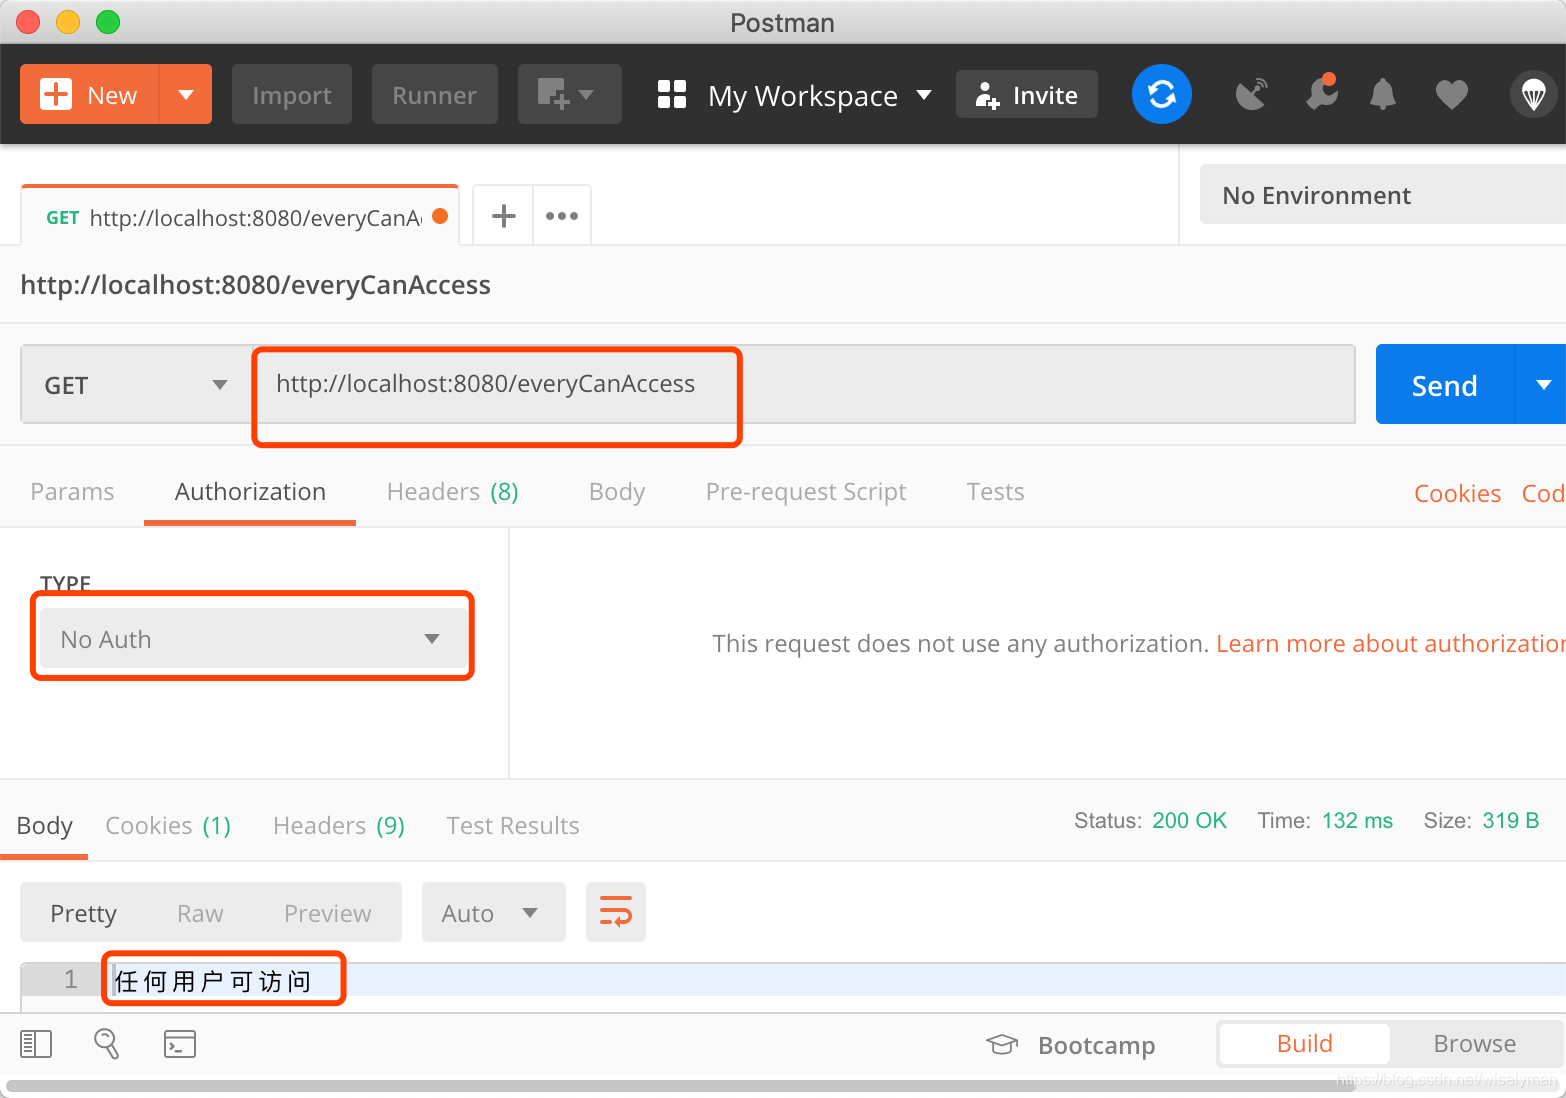Send the request

click(1445, 385)
